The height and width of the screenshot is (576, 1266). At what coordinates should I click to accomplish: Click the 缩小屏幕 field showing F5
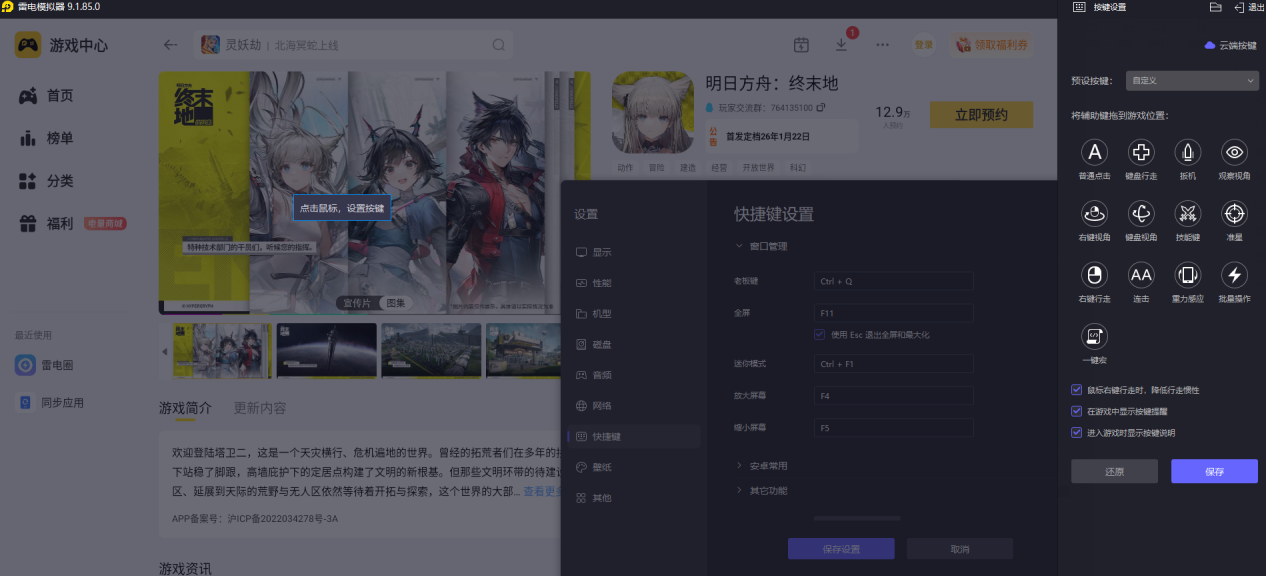point(893,428)
